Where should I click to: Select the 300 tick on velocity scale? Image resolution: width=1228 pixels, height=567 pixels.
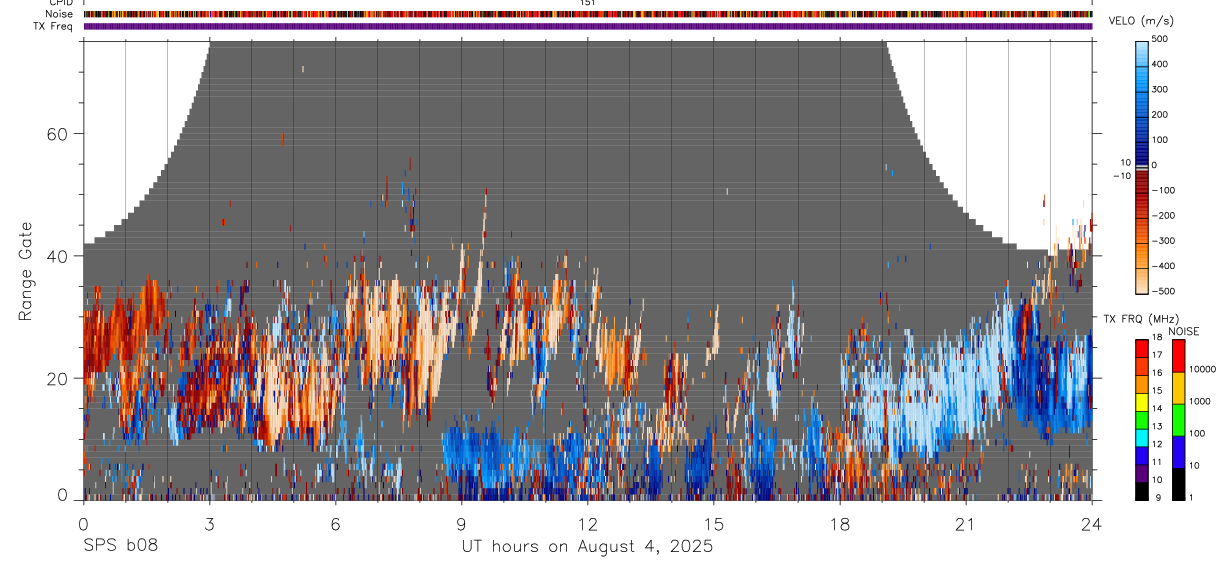(1160, 89)
